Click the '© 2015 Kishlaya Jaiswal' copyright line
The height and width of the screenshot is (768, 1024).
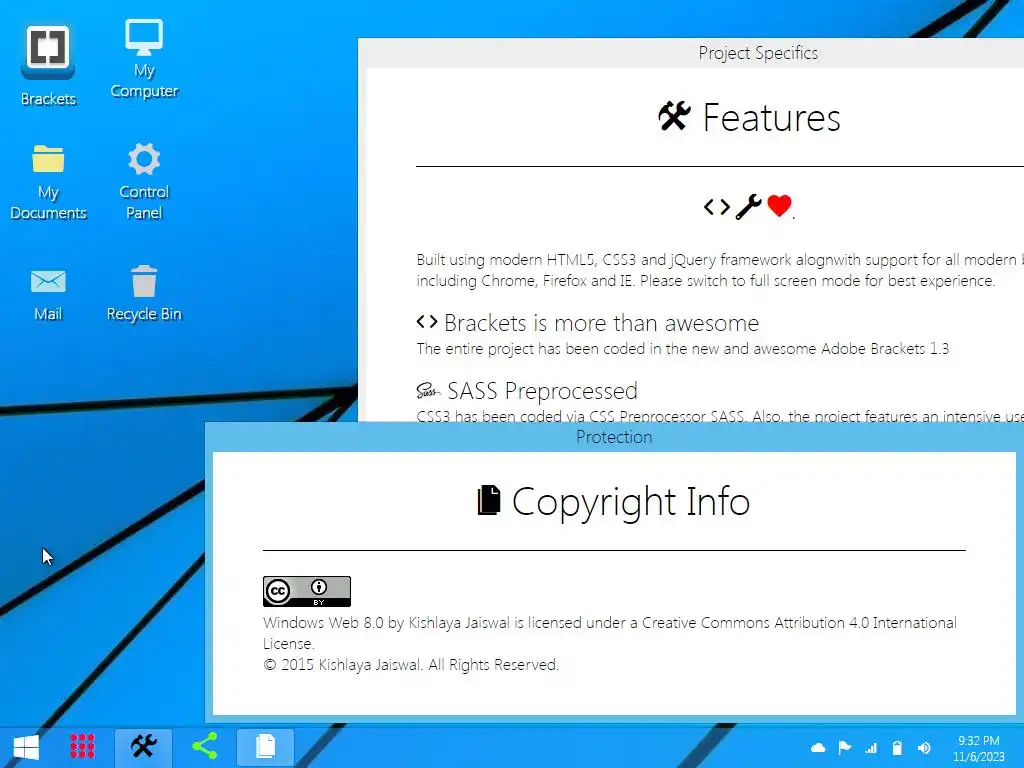tap(411, 665)
